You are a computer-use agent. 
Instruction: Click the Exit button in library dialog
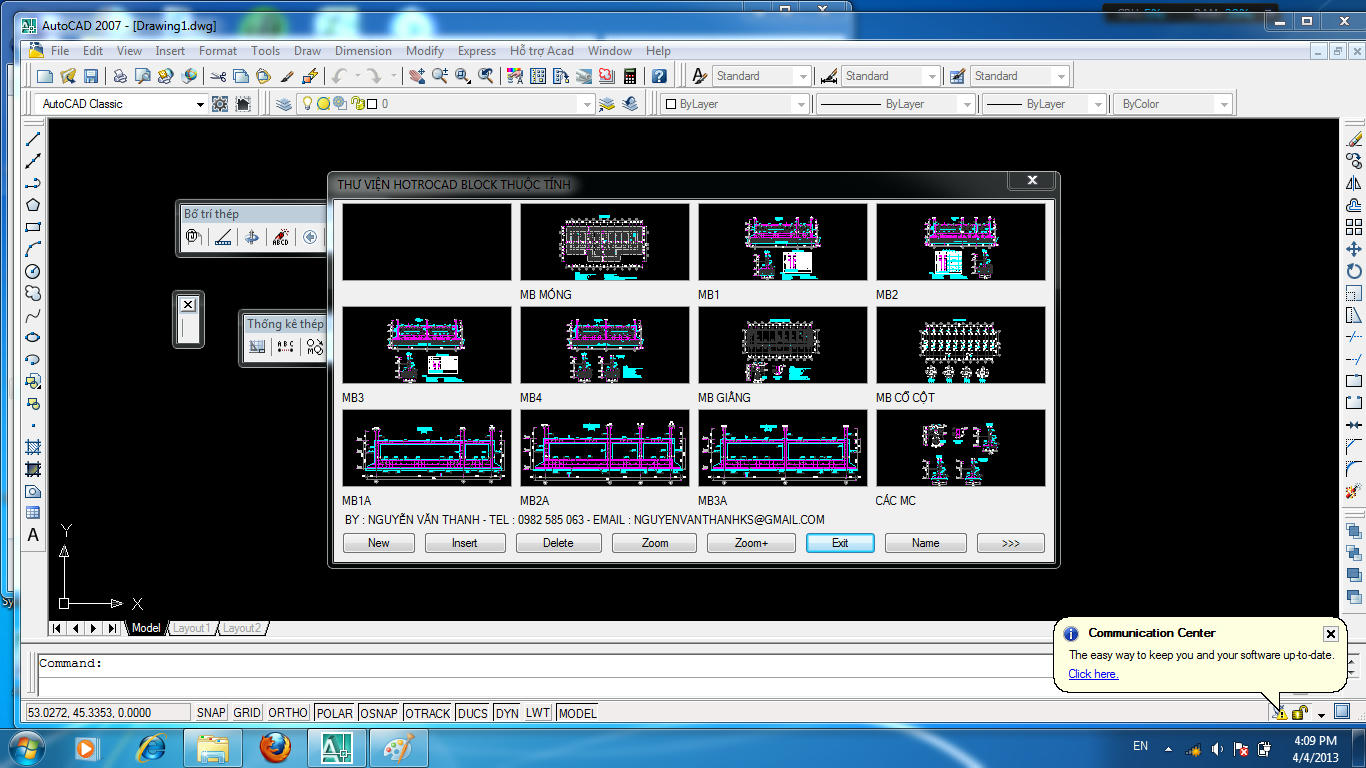[x=840, y=543]
